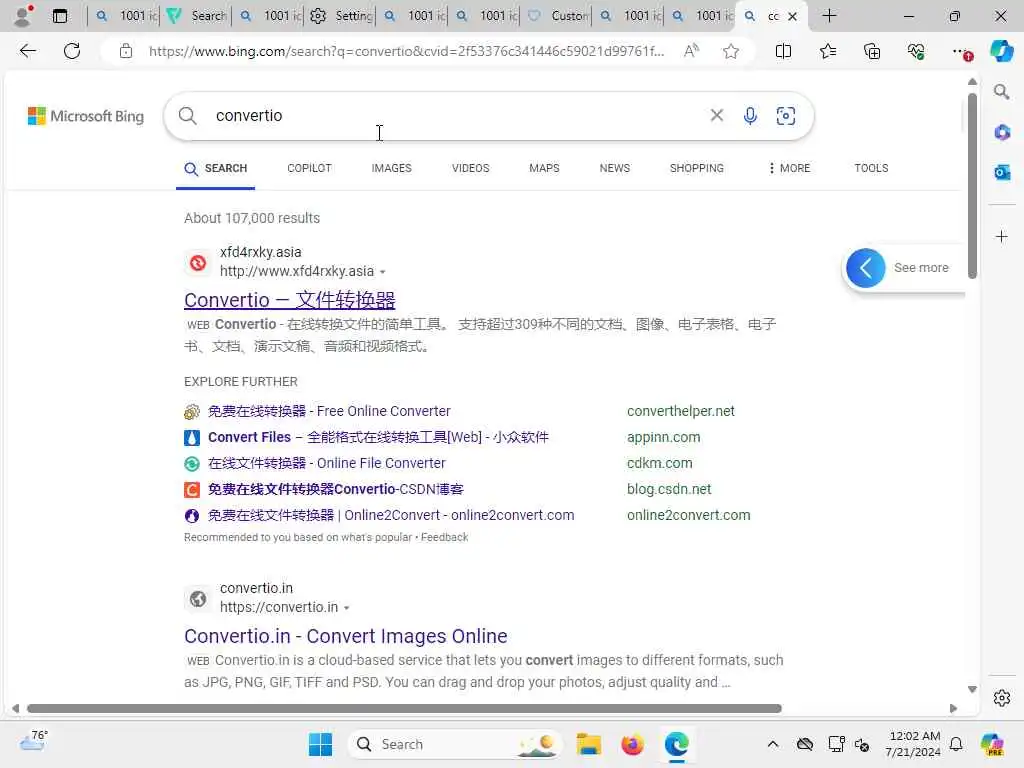Switch to VIDEOS tab
This screenshot has width=1024, height=768.
pos(470,168)
